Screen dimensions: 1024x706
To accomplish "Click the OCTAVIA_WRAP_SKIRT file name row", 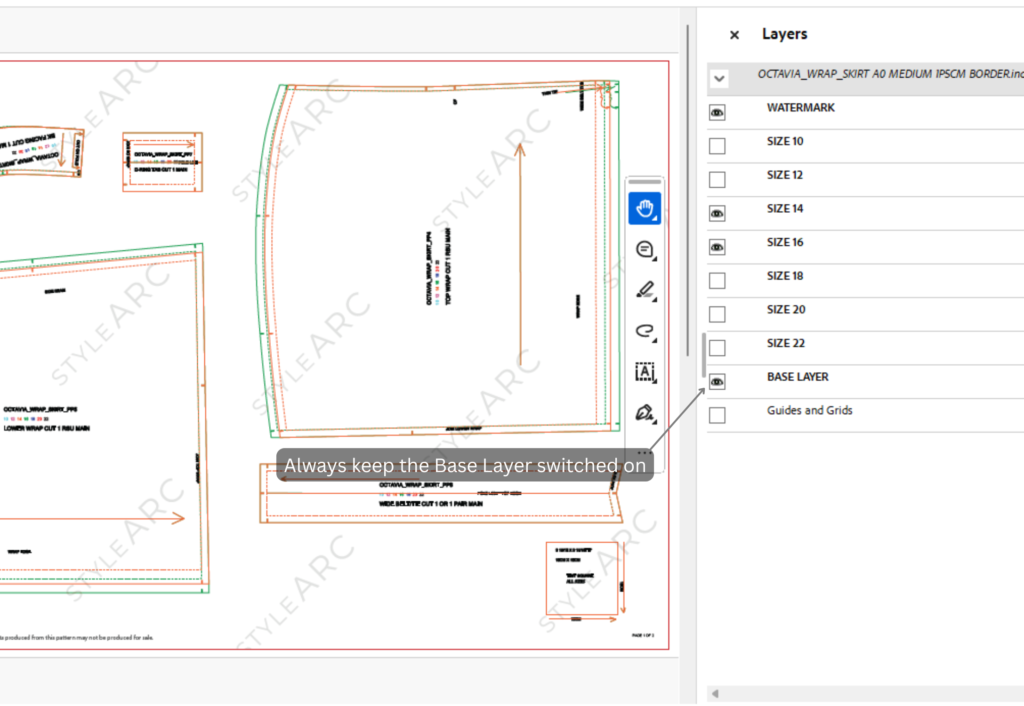I will tap(865, 79).
